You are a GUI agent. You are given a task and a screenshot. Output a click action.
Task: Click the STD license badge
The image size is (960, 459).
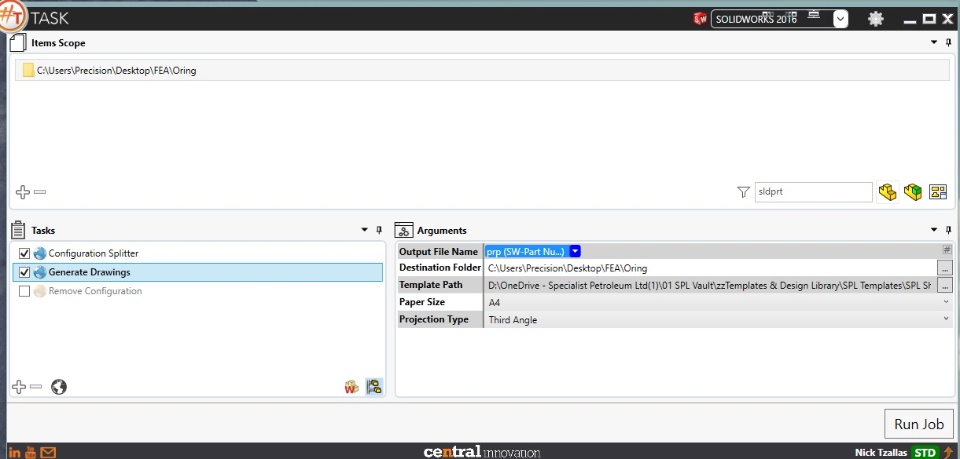pos(923,453)
